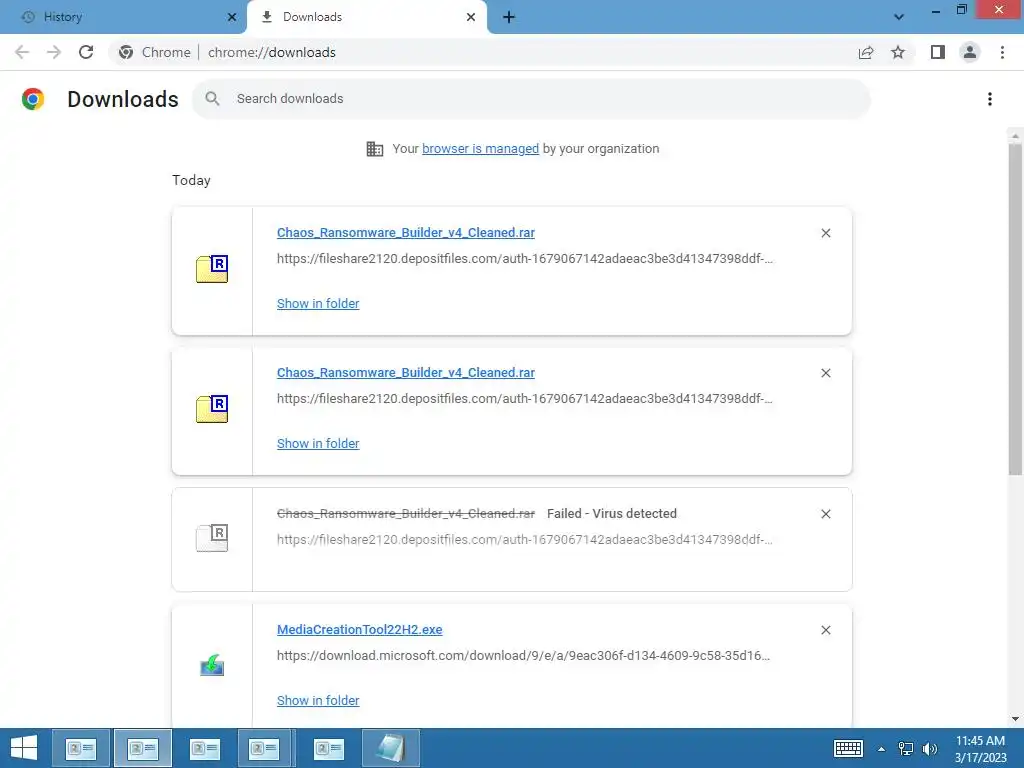Share this page via share icon

(866, 52)
